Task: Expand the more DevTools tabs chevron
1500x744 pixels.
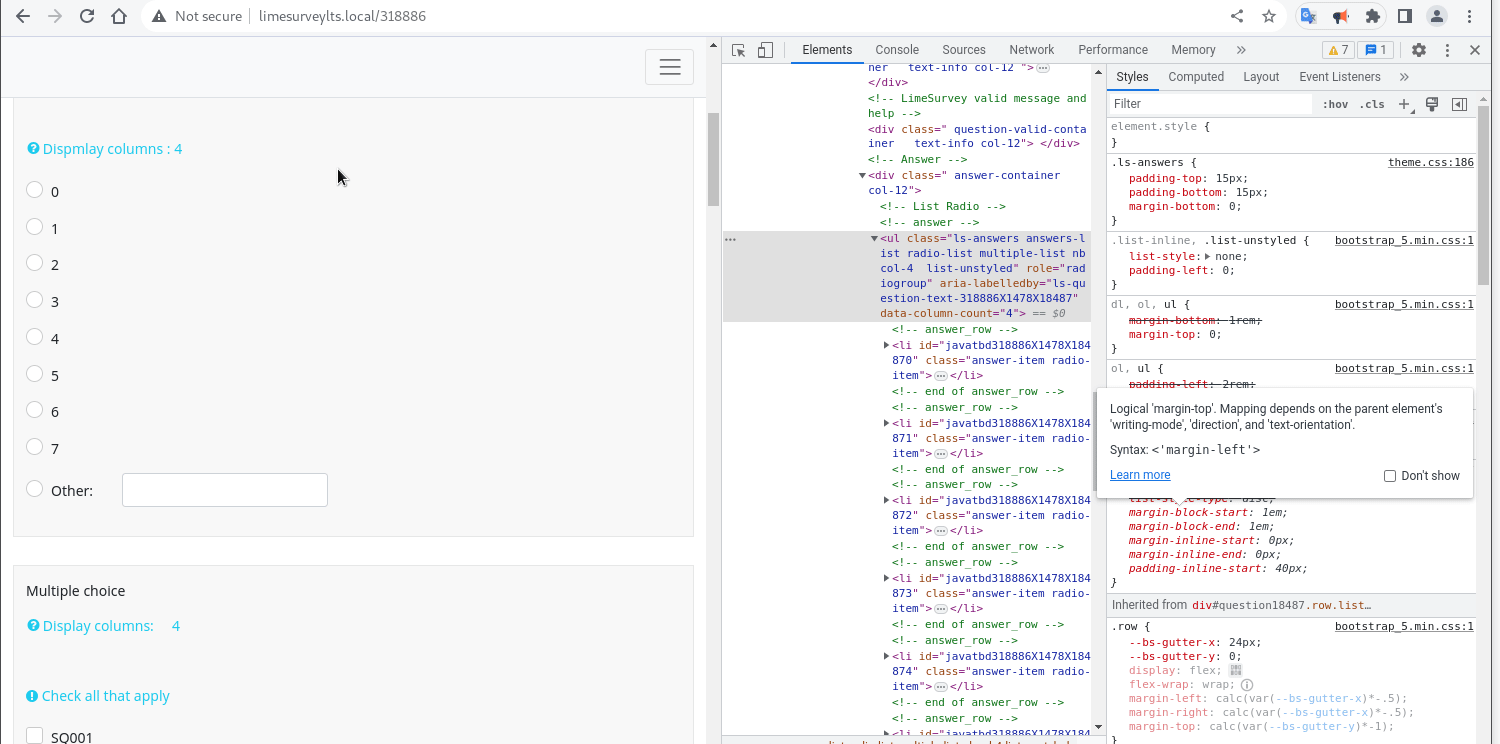Action: click(1241, 50)
